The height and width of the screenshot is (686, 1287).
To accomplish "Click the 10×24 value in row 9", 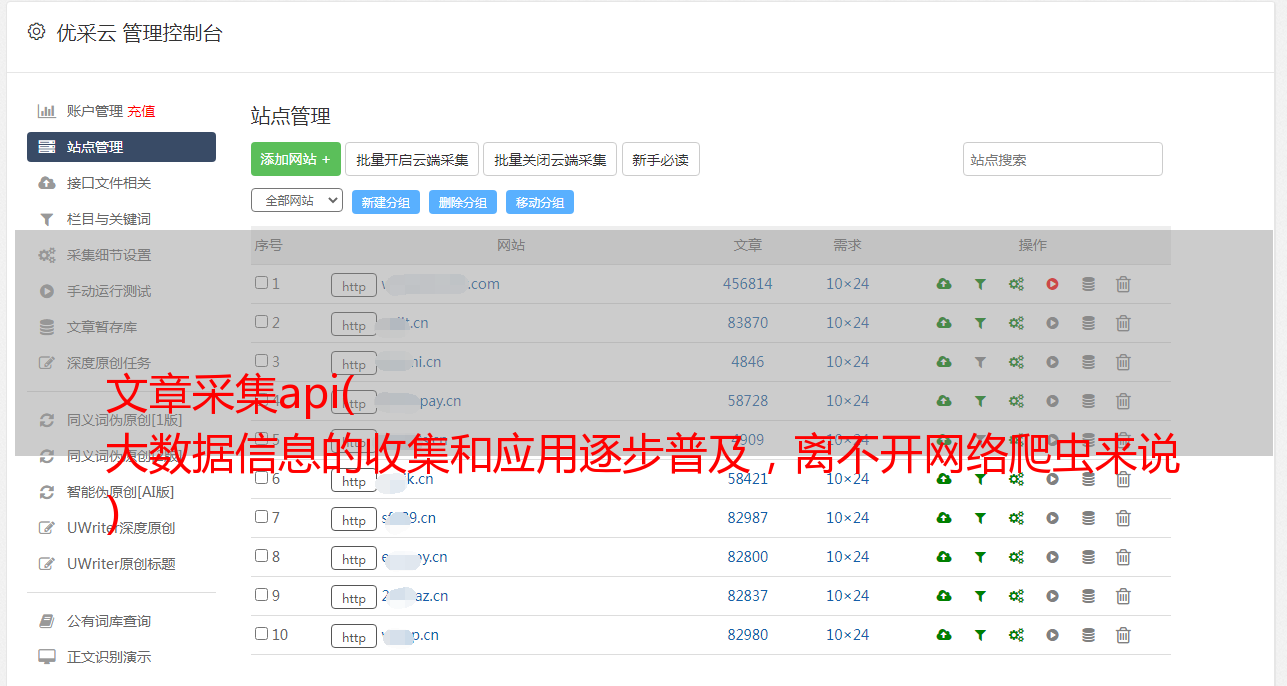I will pyautogui.click(x=848, y=596).
